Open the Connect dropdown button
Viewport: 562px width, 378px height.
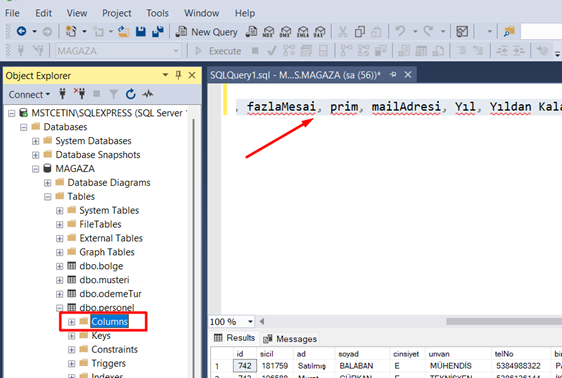pyautogui.click(x=29, y=95)
